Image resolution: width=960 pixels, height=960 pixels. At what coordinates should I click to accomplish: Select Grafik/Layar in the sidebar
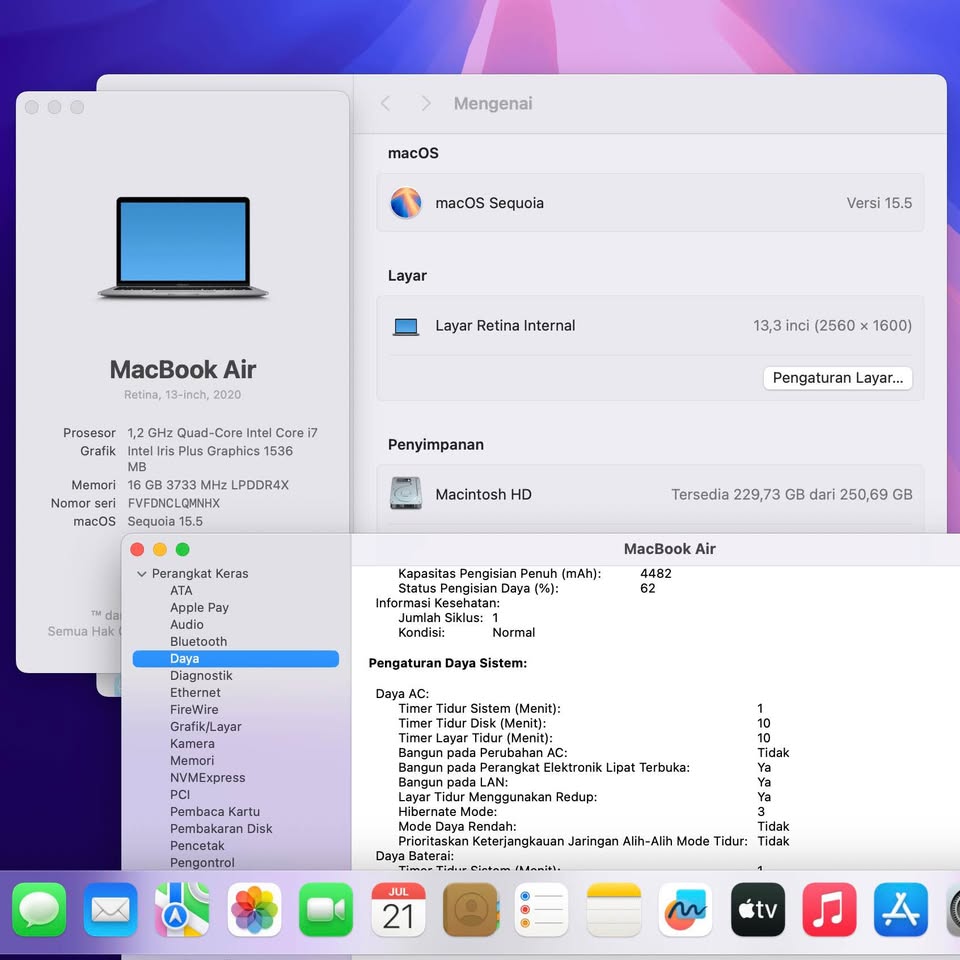[206, 727]
